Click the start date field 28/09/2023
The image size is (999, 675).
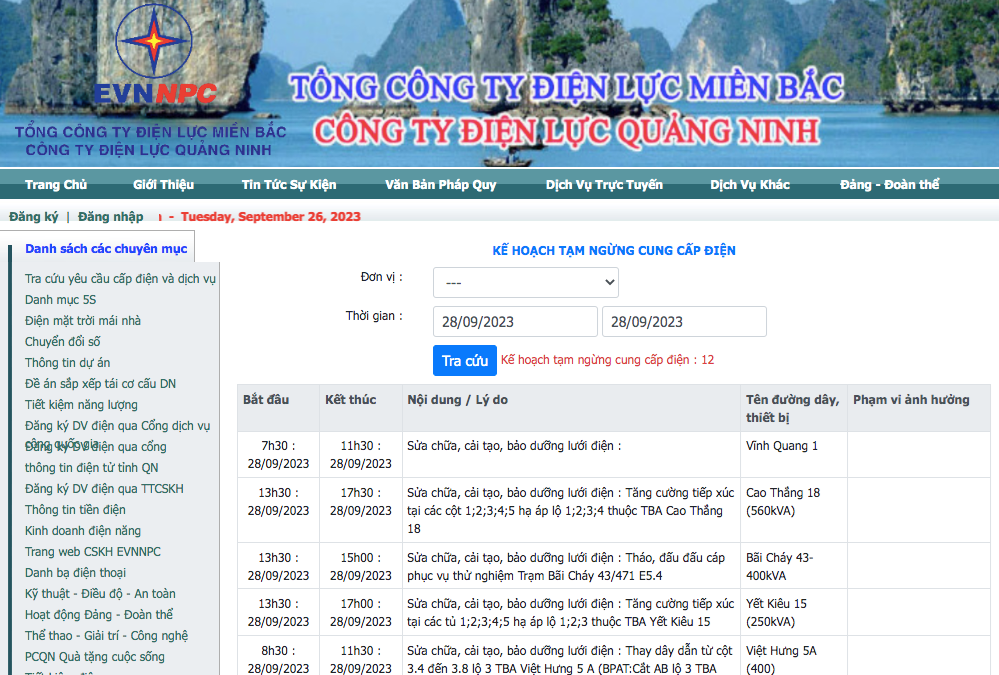click(515, 322)
